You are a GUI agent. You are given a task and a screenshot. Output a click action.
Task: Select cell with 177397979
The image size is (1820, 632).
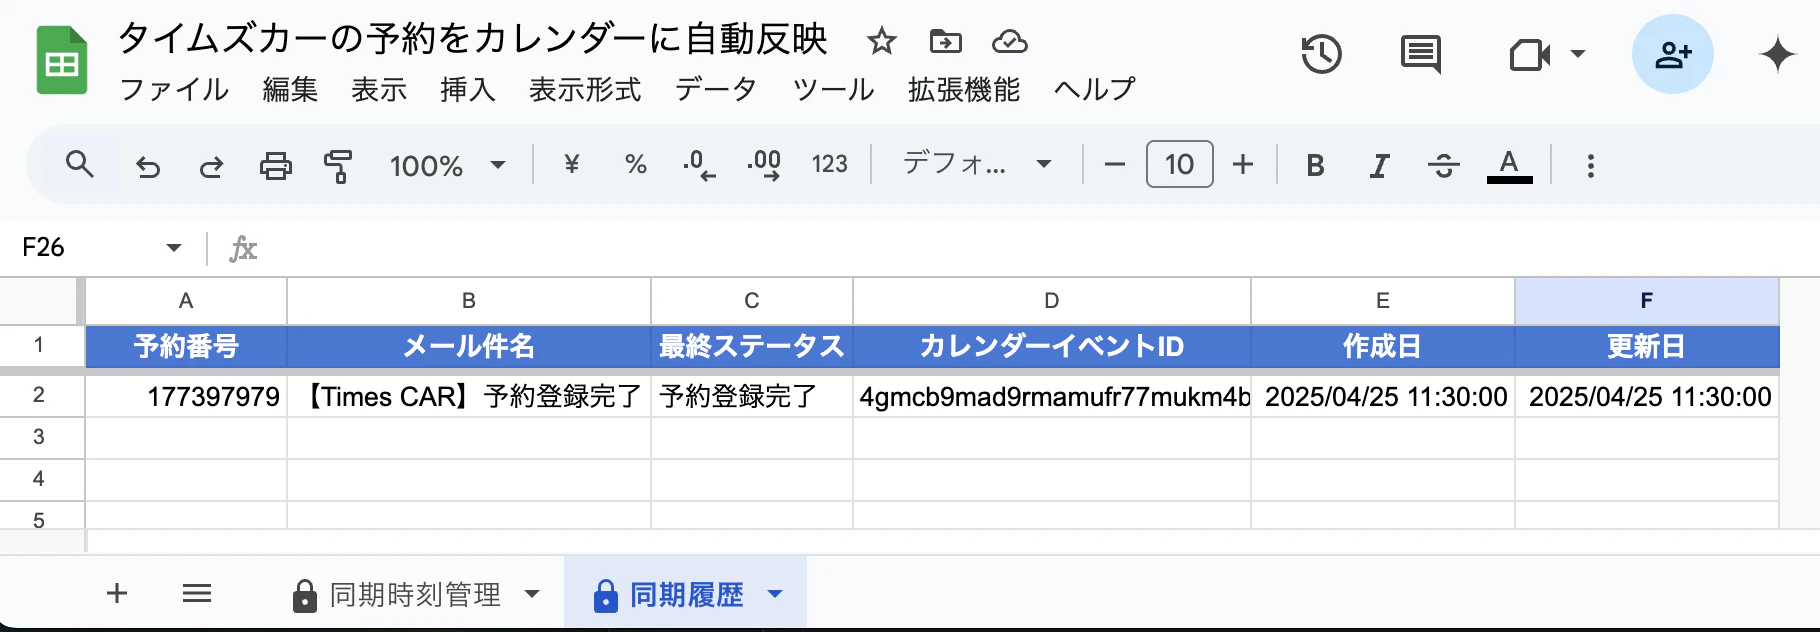(x=186, y=396)
